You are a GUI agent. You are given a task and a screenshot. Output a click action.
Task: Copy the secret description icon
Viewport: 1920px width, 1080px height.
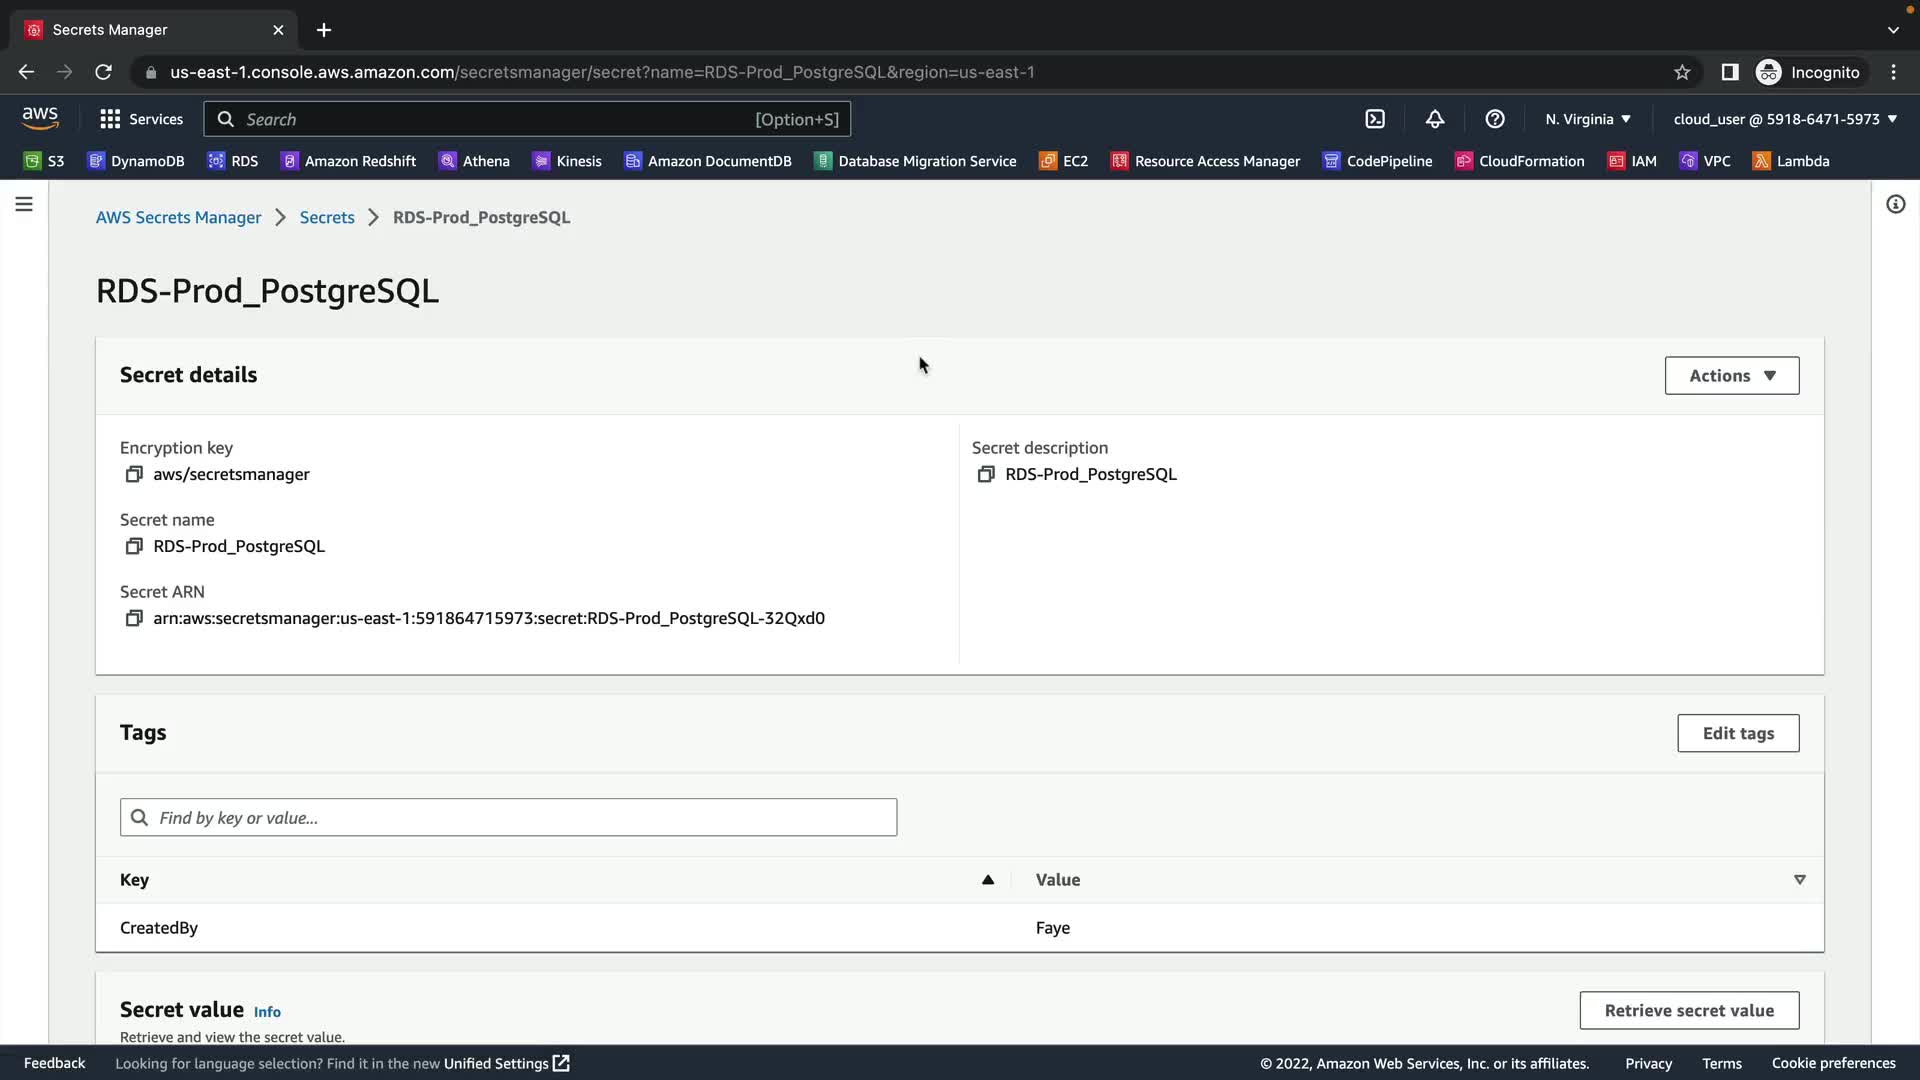pyautogui.click(x=986, y=474)
